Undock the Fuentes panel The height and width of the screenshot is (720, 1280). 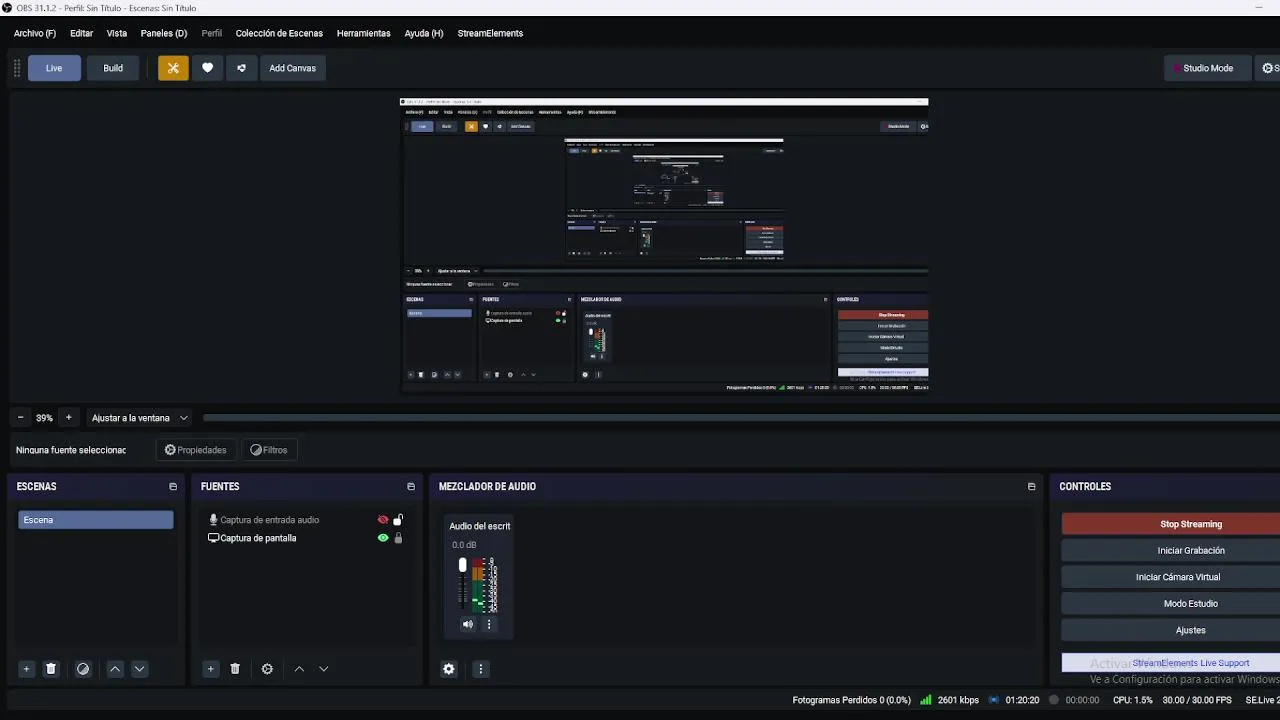point(411,487)
